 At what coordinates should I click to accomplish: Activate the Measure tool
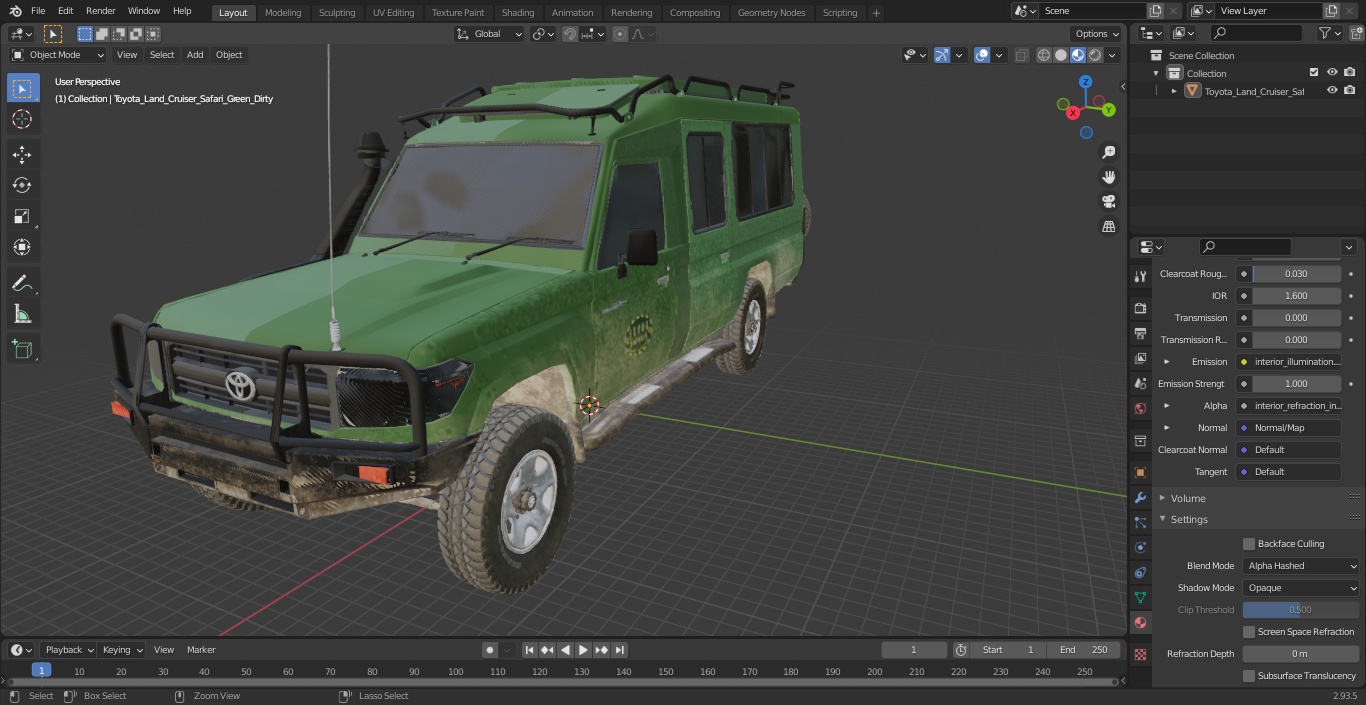point(22,314)
